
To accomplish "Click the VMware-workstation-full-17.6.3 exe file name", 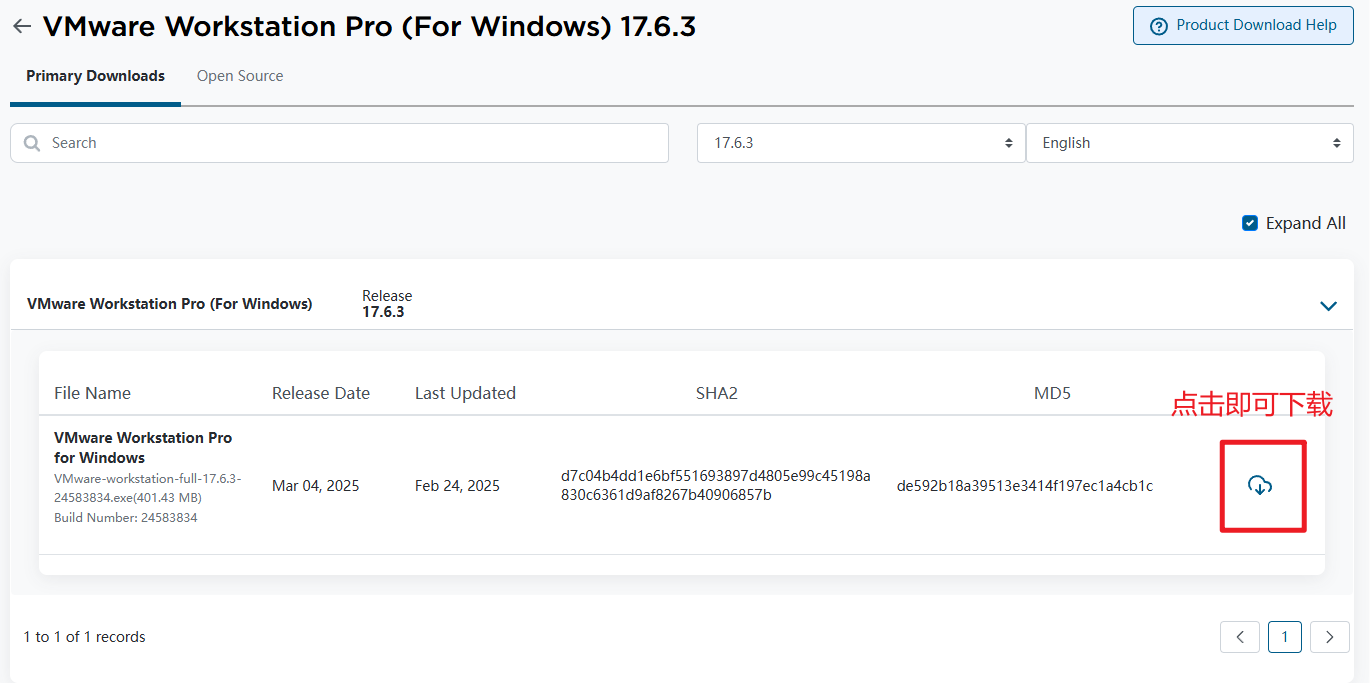I will [148, 488].
